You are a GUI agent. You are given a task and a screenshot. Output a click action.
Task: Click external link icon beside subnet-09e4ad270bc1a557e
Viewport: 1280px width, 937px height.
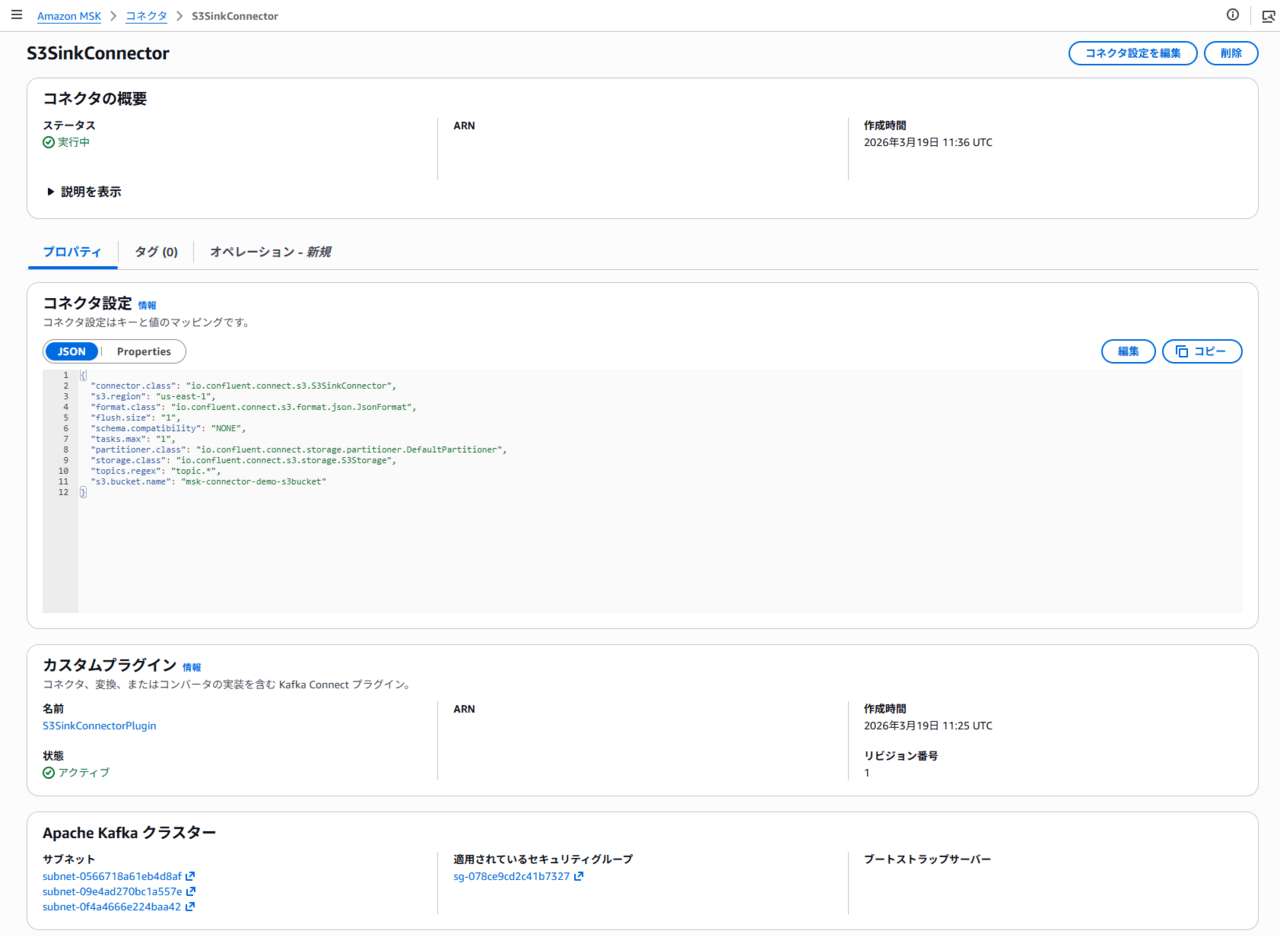pyautogui.click(x=190, y=891)
